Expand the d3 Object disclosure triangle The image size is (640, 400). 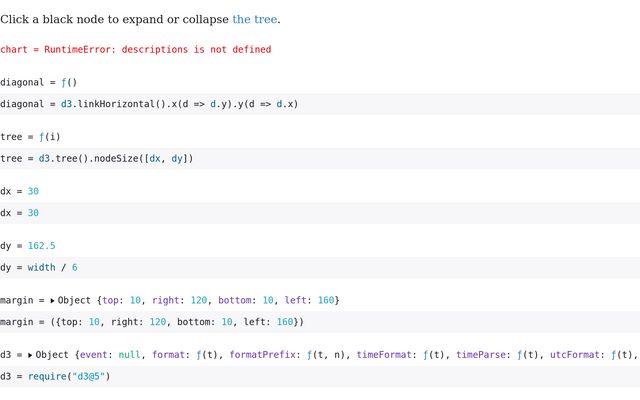[x=31, y=355]
